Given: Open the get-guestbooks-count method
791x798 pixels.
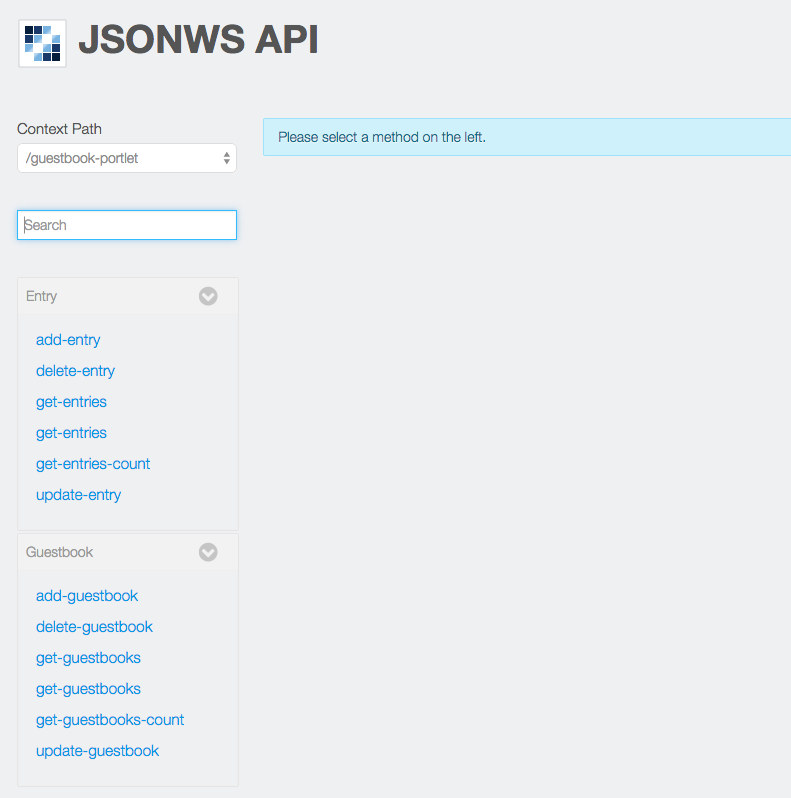Looking at the screenshot, I should [110, 720].
